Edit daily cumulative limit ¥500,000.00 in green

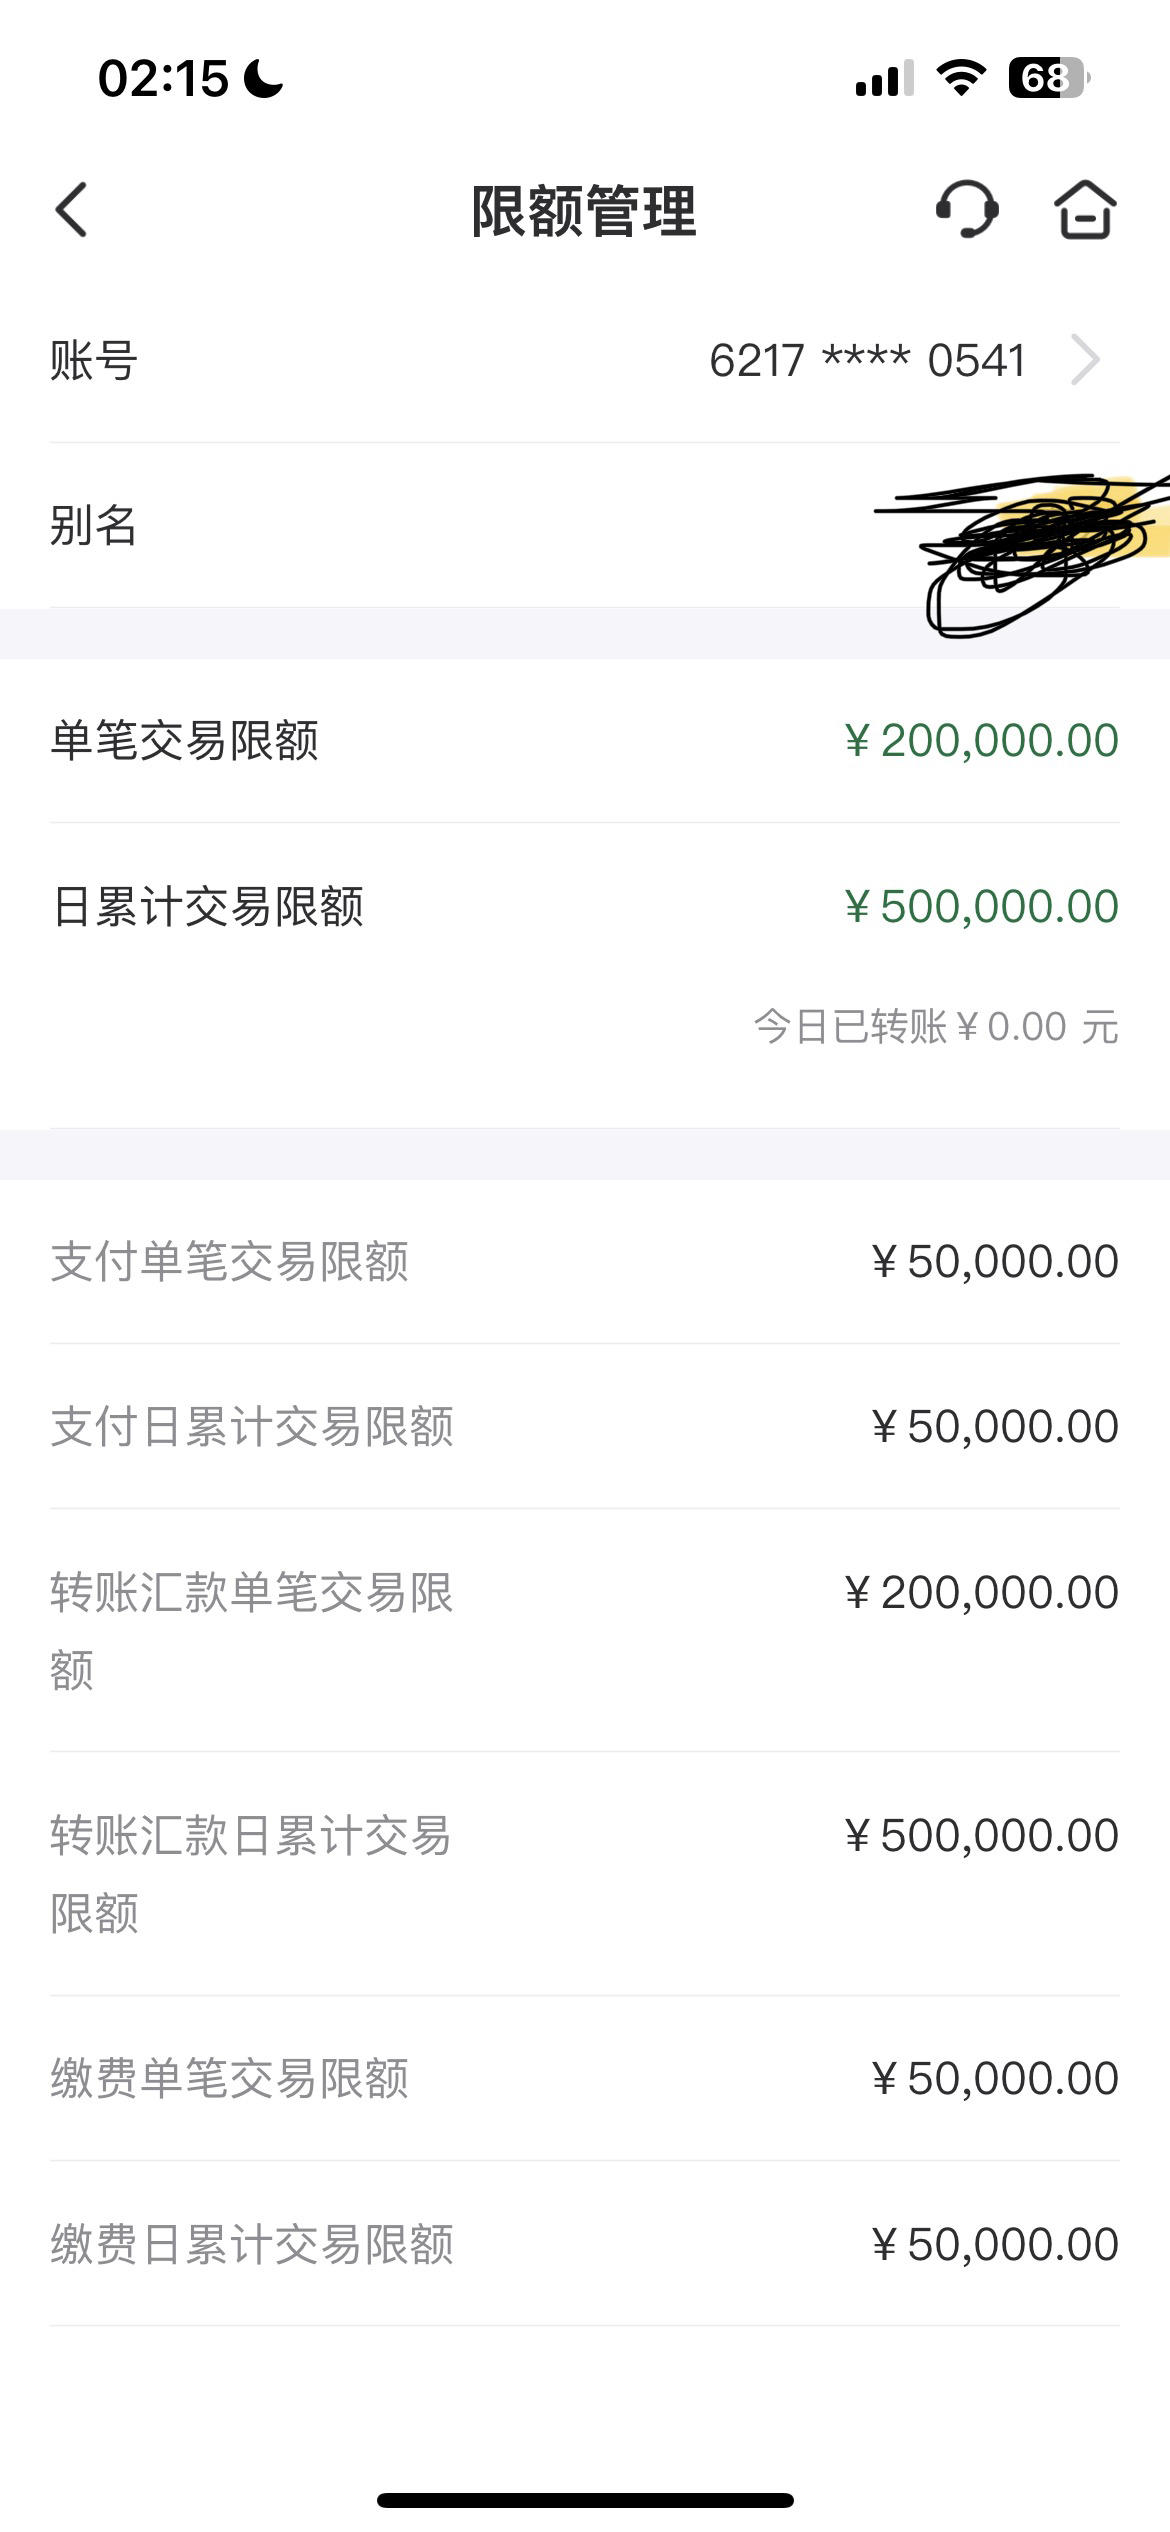tap(981, 907)
